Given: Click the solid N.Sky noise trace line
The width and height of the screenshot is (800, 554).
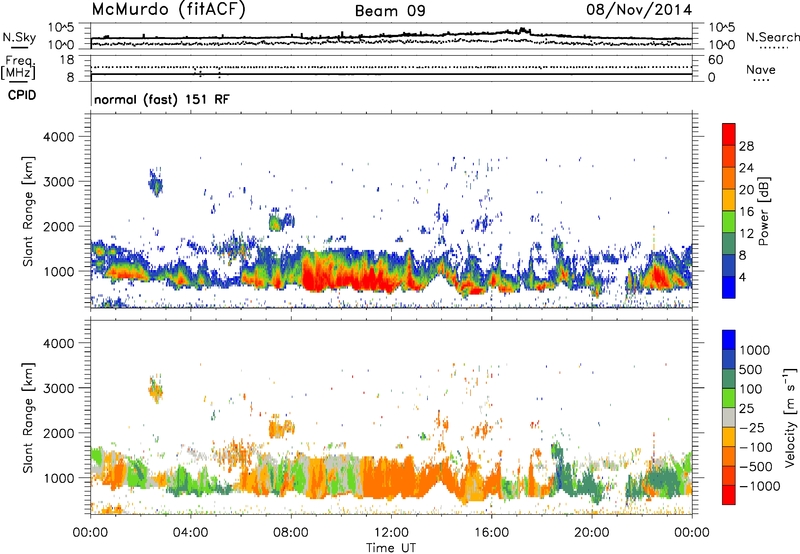Looking at the screenshot, I should [391, 37].
